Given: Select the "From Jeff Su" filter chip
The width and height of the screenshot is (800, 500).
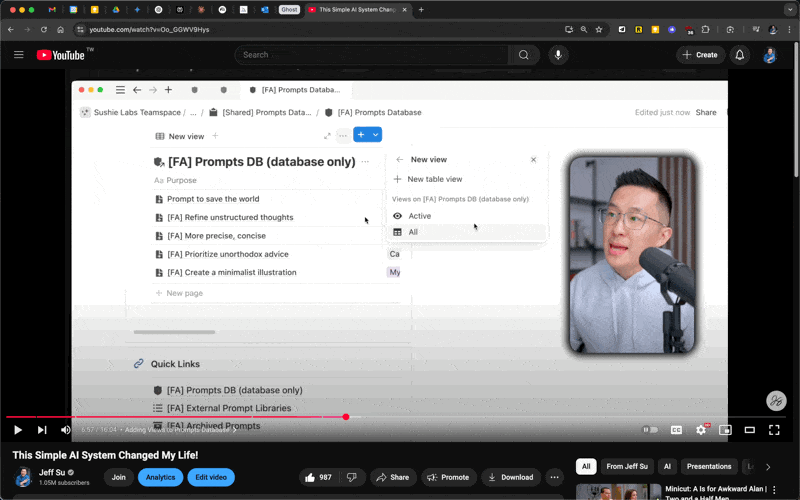Looking at the screenshot, I should tap(628, 466).
